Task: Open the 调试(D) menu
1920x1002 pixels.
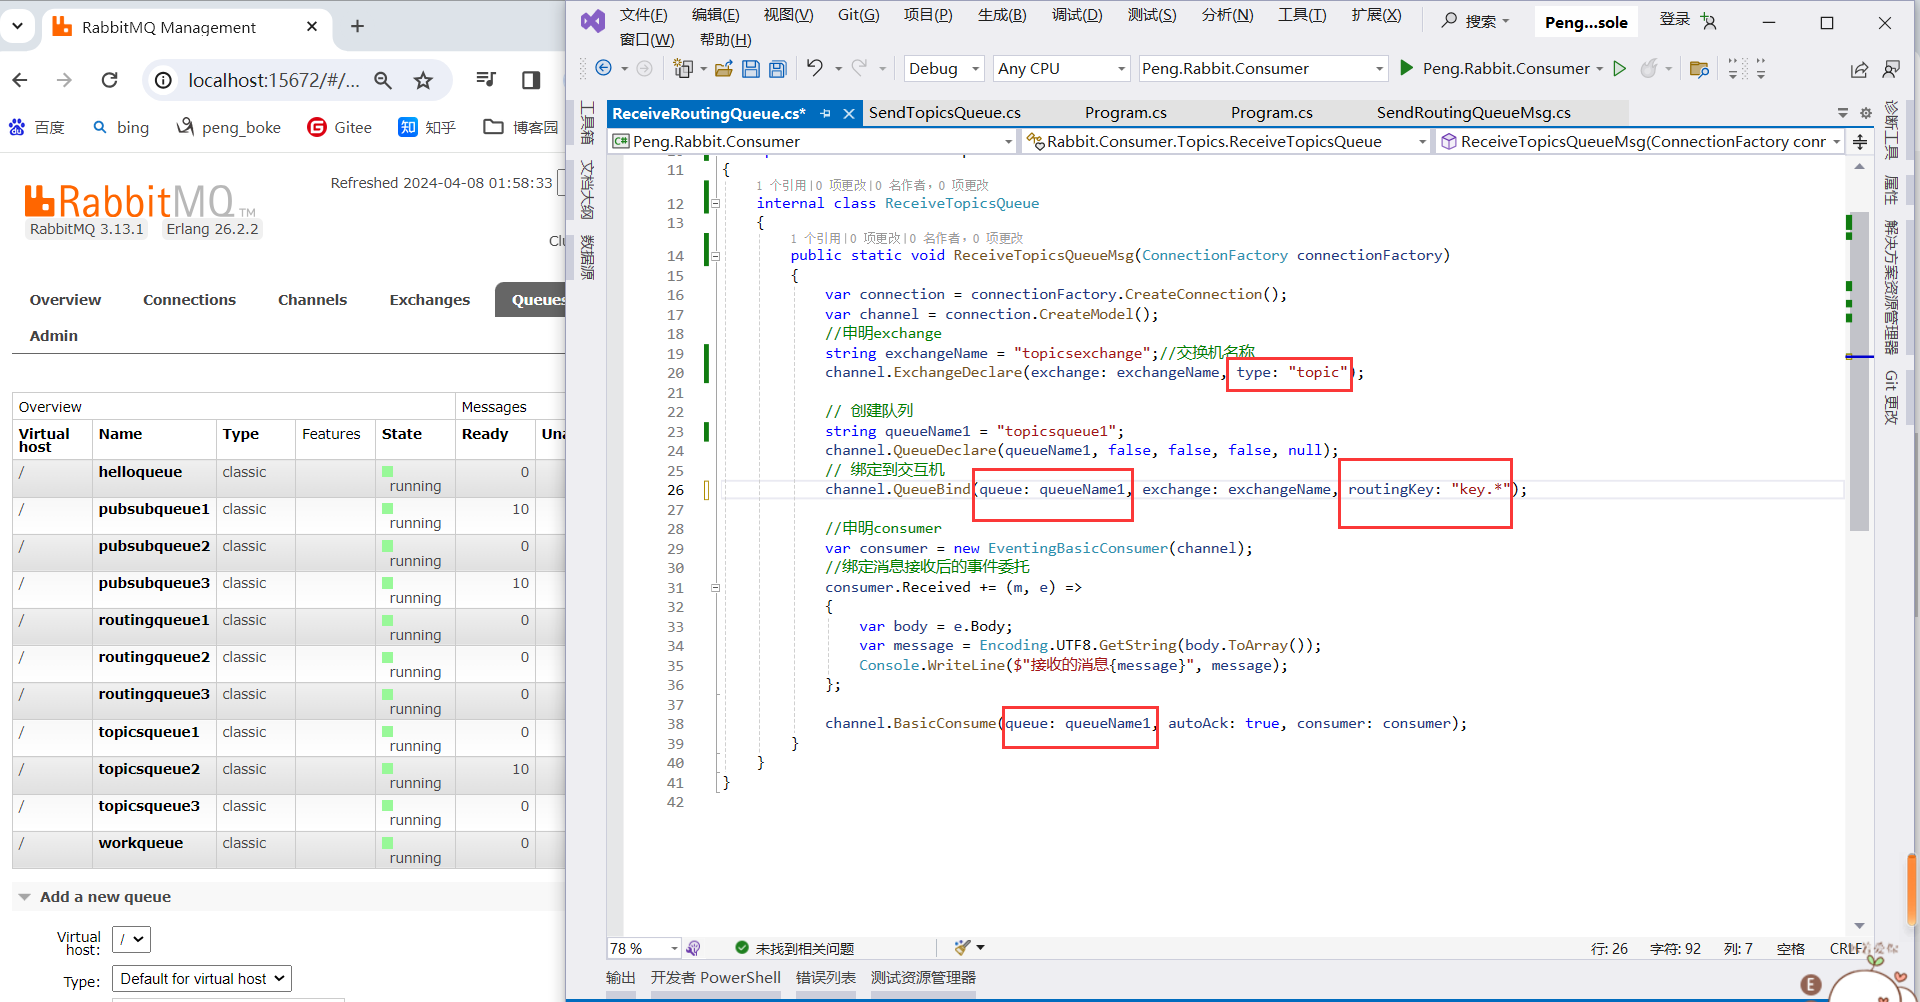Action: [1077, 15]
